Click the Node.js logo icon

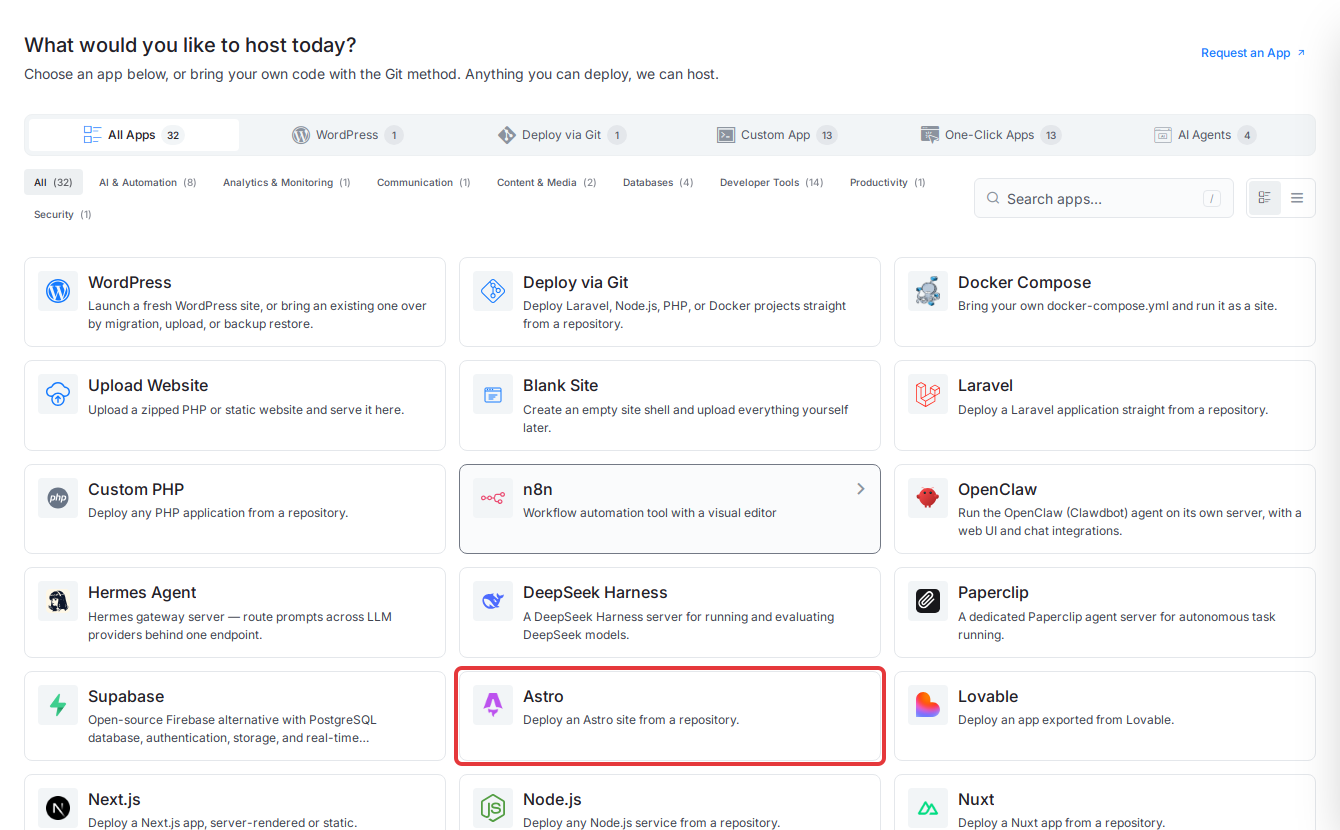pyautogui.click(x=493, y=808)
